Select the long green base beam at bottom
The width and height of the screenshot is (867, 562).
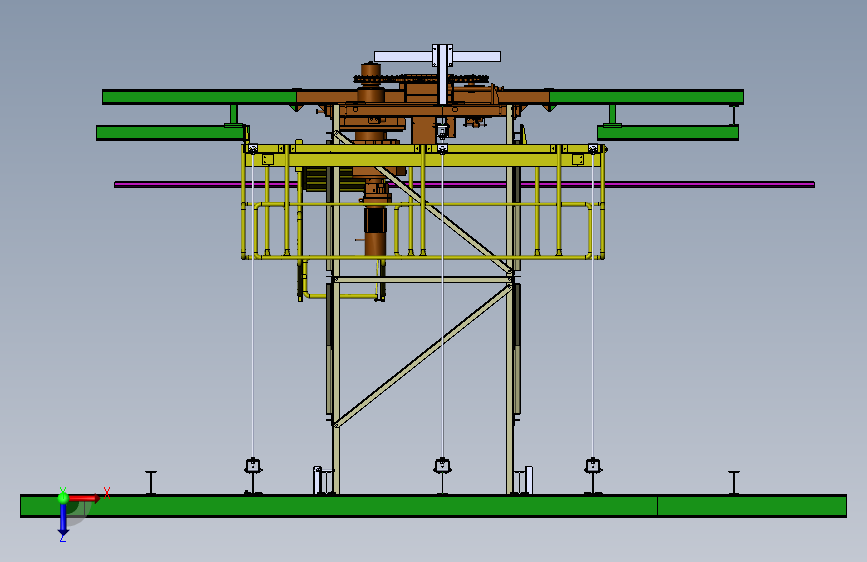(433, 506)
